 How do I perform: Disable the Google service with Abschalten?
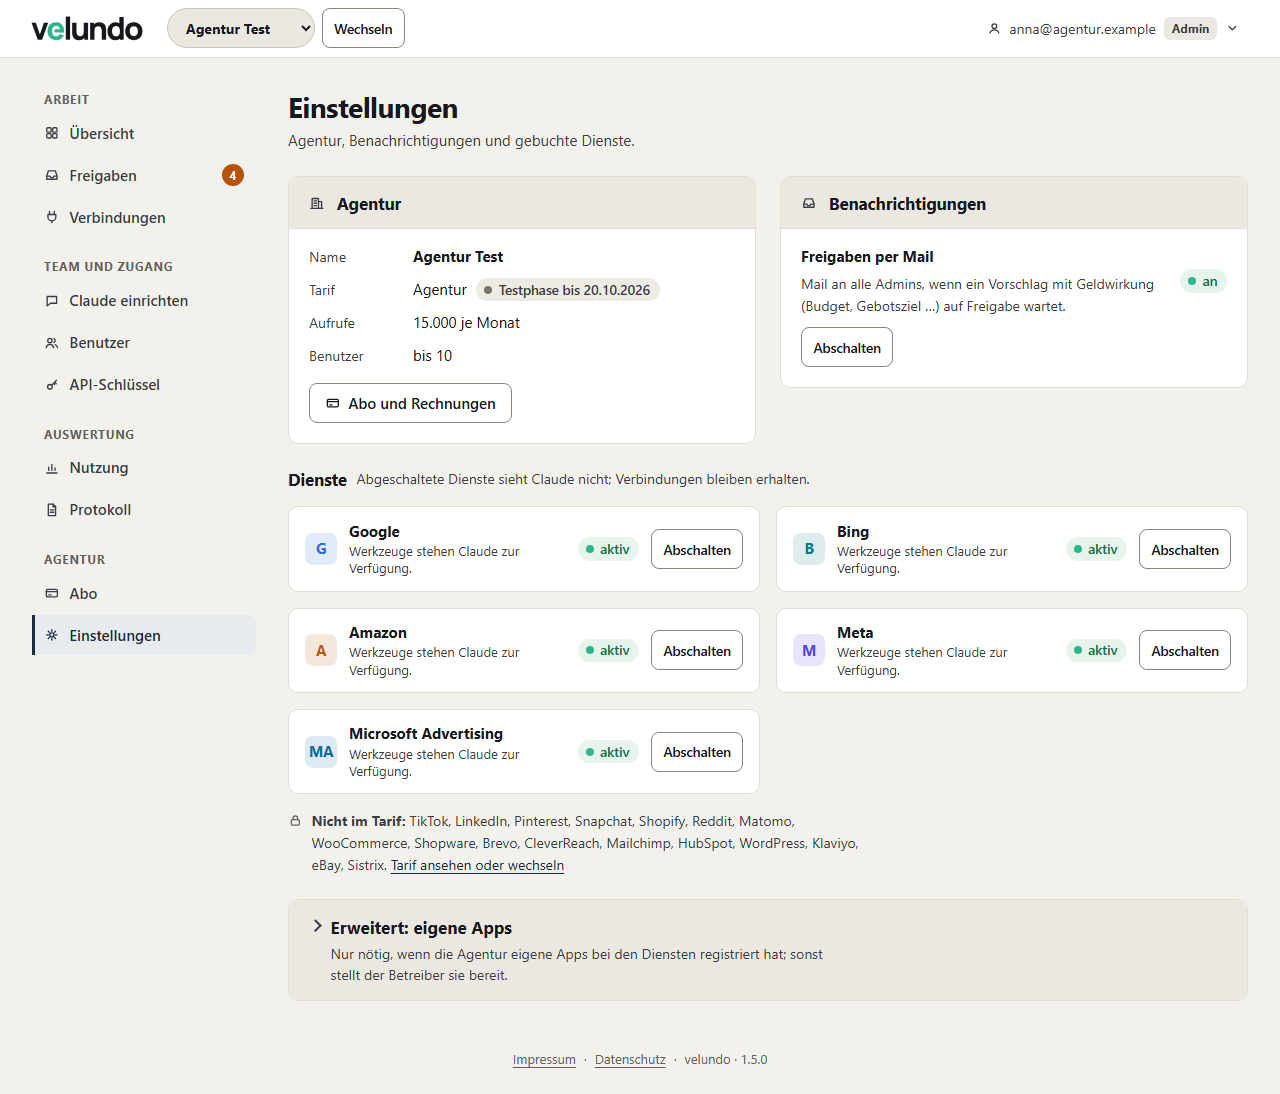coord(697,549)
